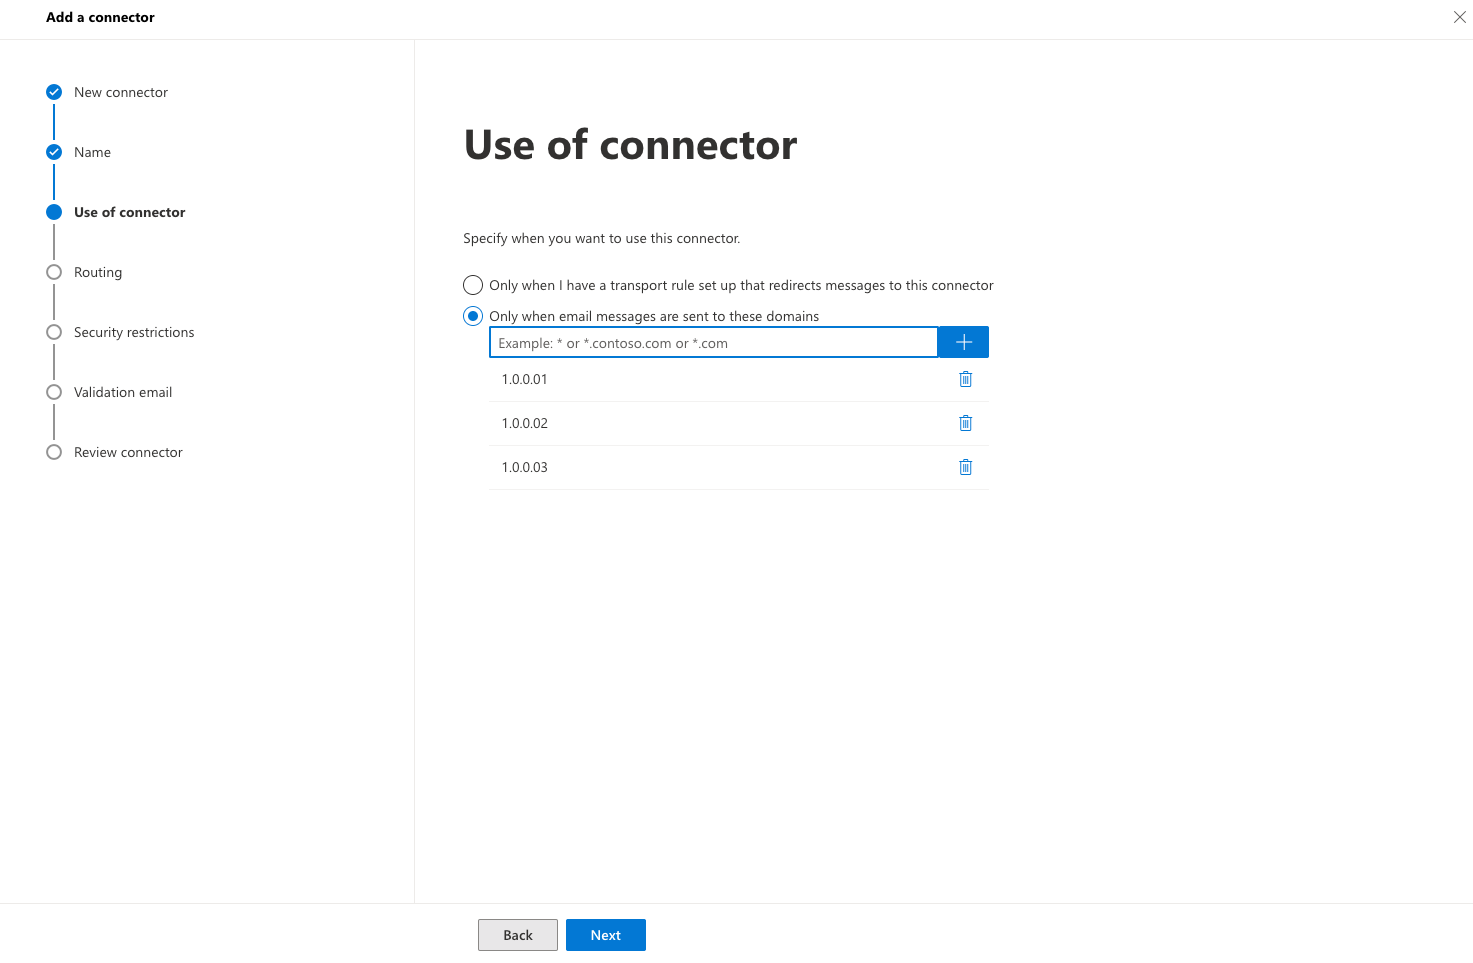Viewport: 1473px width, 963px height.
Task: Open the Routing wizard step
Action: click(x=97, y=271)
